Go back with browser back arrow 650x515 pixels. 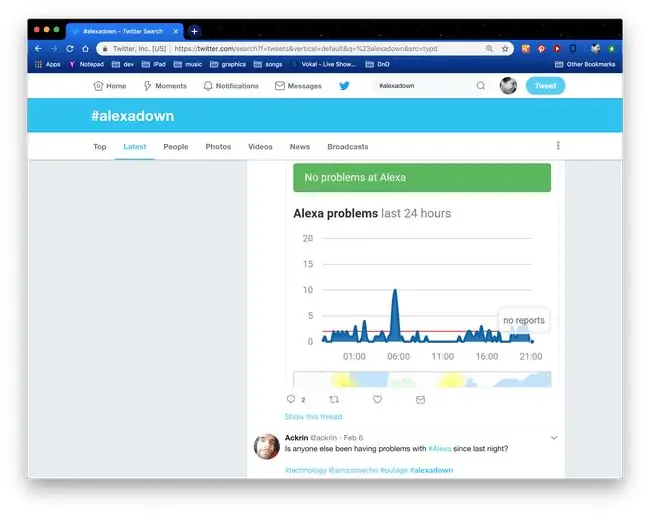[x=38, y=49]
